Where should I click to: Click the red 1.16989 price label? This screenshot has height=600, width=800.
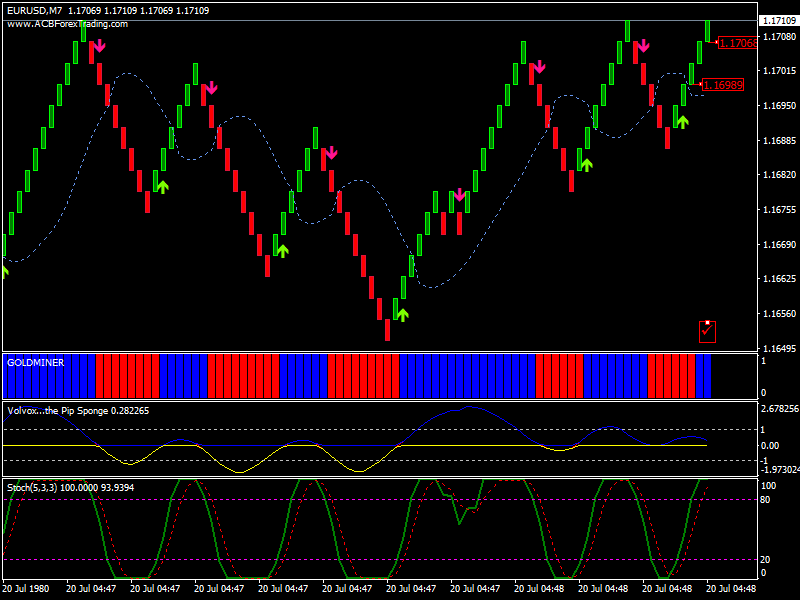click(722, 85)
